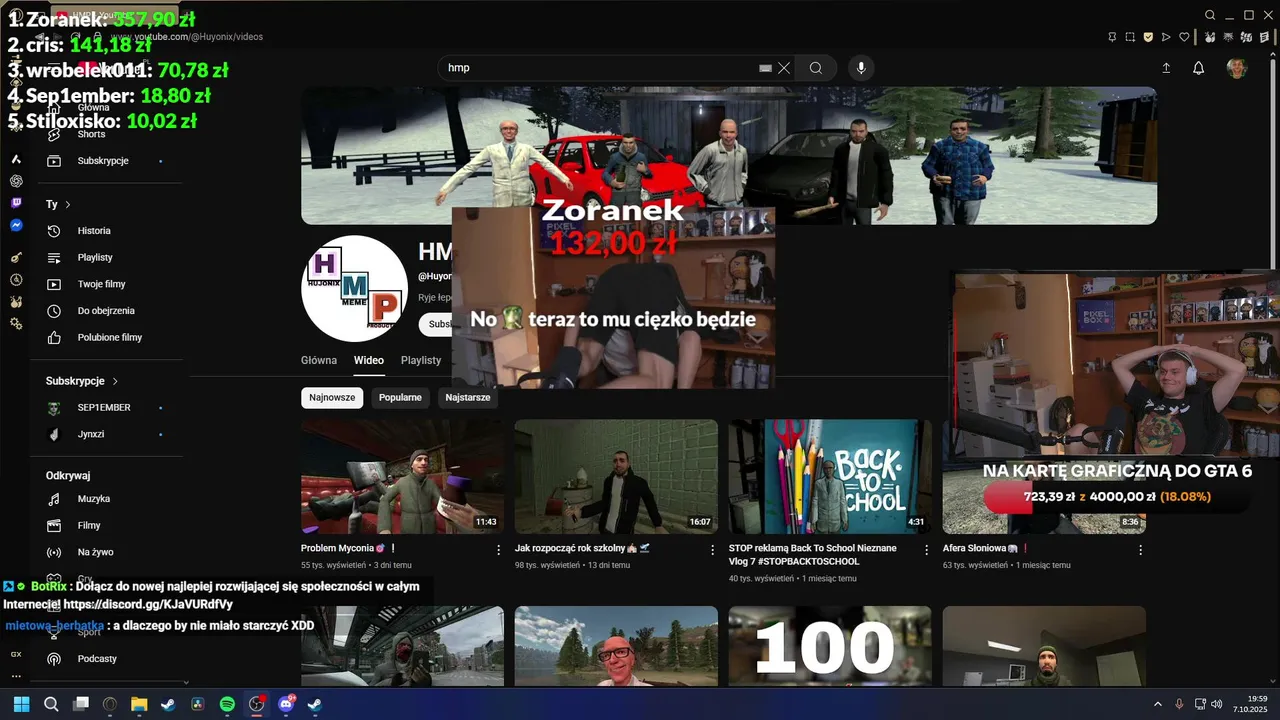Screen dimensions: 1280x720
Task: Open ChatGPT in the browser sidebar
Action: 16,181
